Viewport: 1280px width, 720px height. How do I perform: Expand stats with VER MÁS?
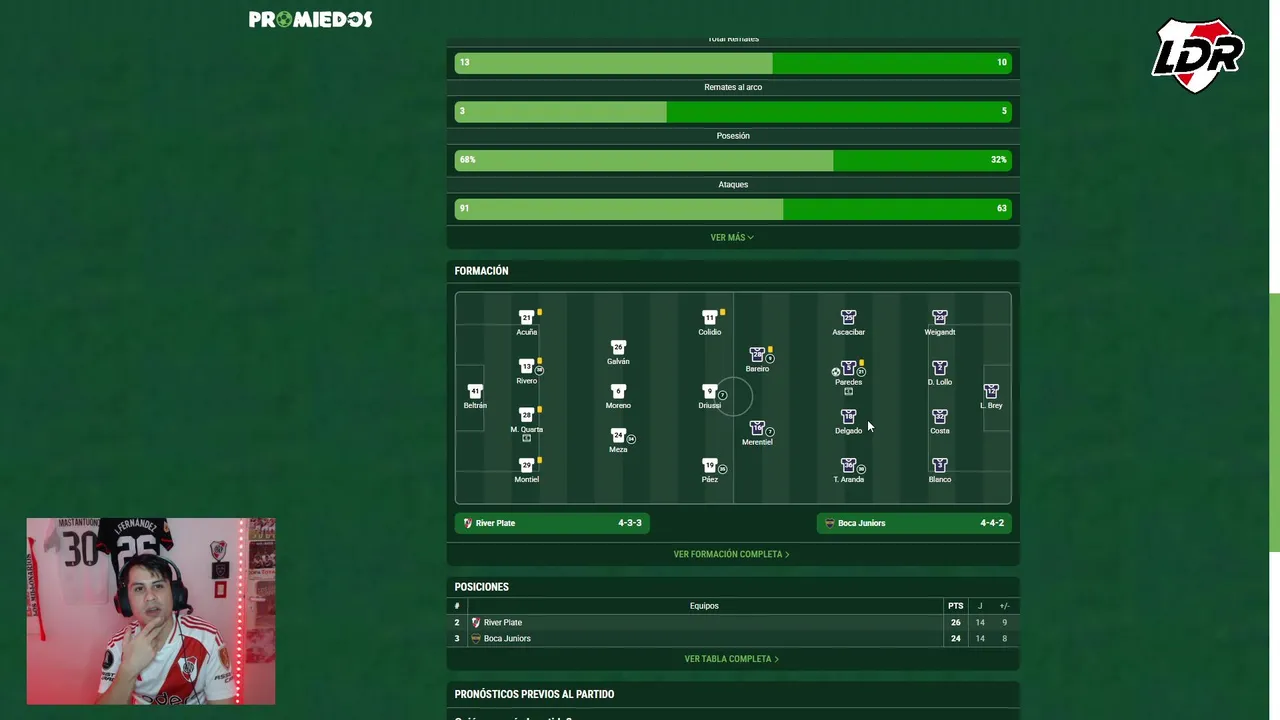(732, 238)
